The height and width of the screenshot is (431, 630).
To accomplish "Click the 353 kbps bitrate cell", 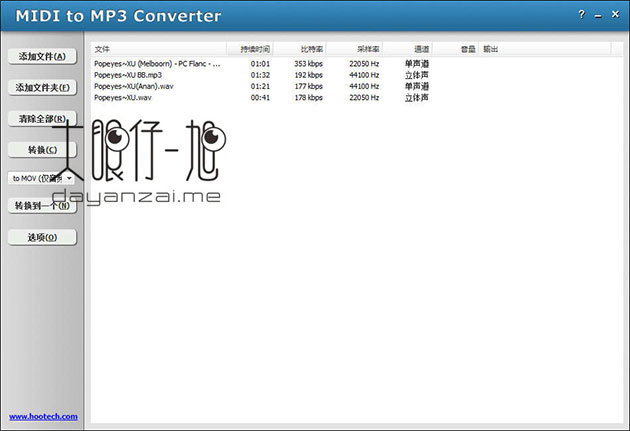I will coord(308,63).
